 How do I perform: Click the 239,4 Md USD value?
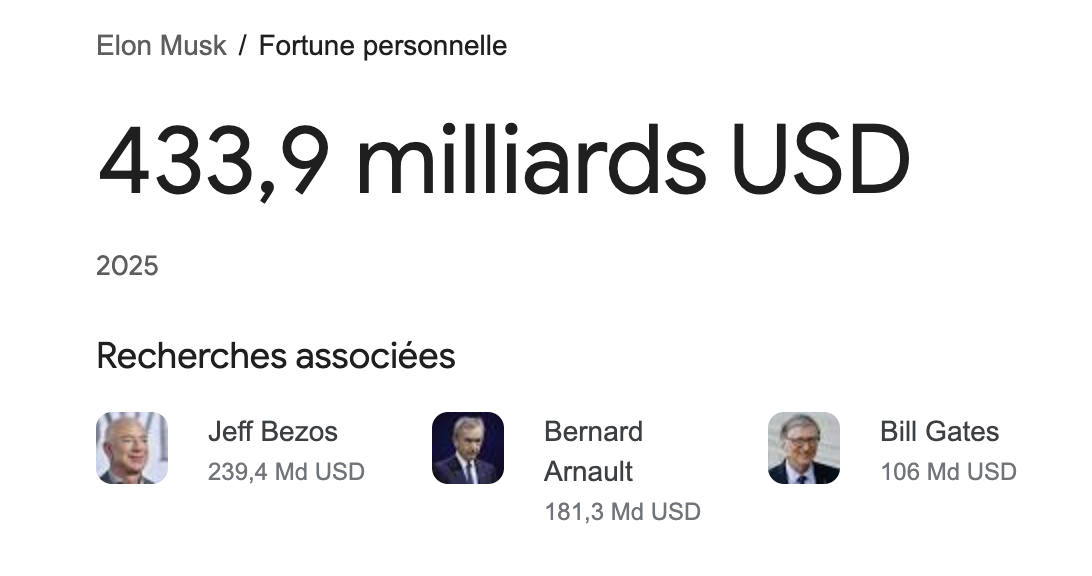click(x=286, y=472)
